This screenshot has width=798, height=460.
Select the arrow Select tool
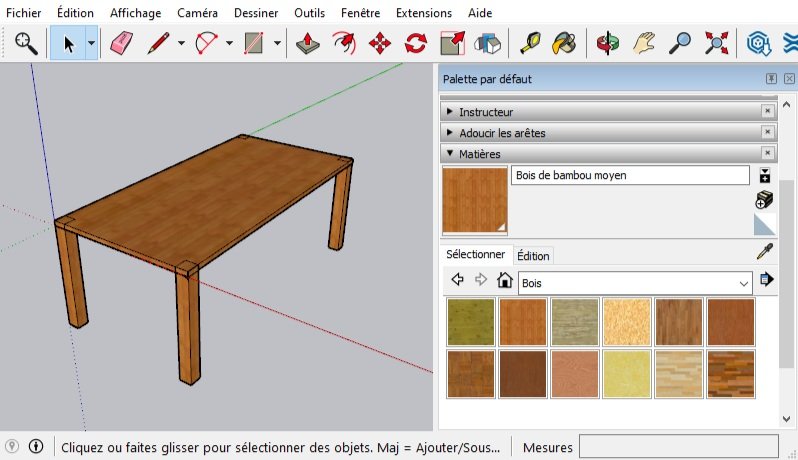click(x=68, y=44)
